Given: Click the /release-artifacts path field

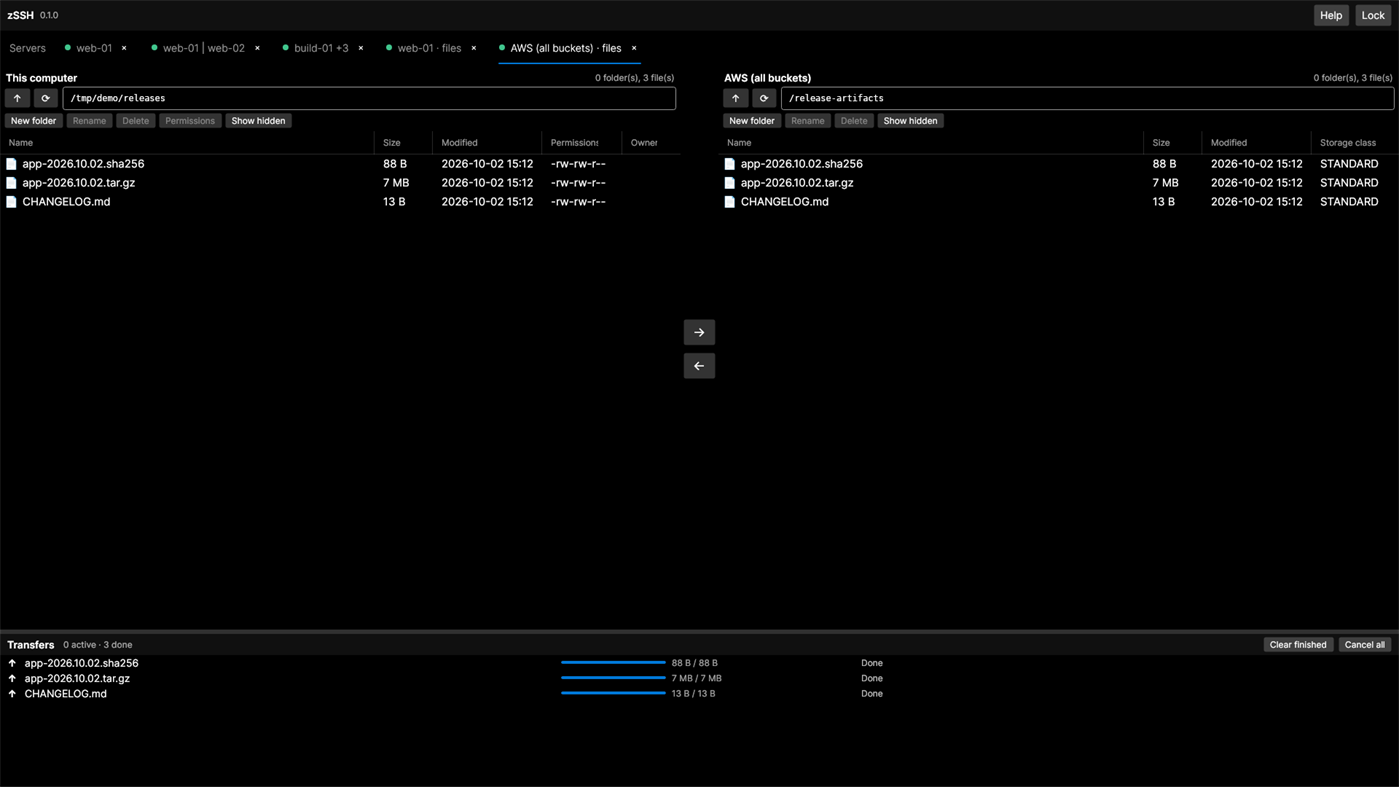Looking at the screenshot, I should click(x=1087, y=98).
